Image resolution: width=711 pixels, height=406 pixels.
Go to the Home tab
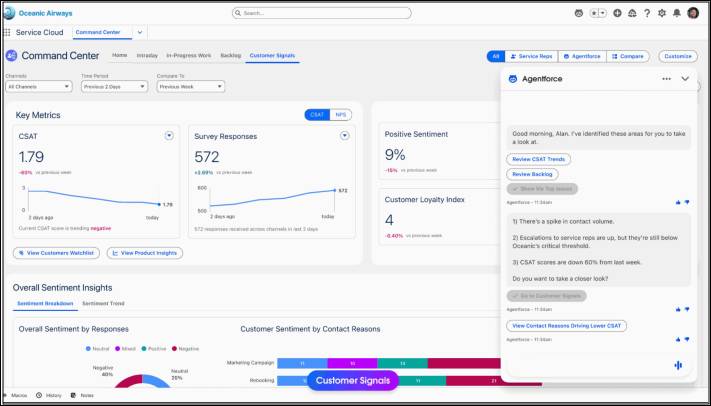[x=119, y=55]
